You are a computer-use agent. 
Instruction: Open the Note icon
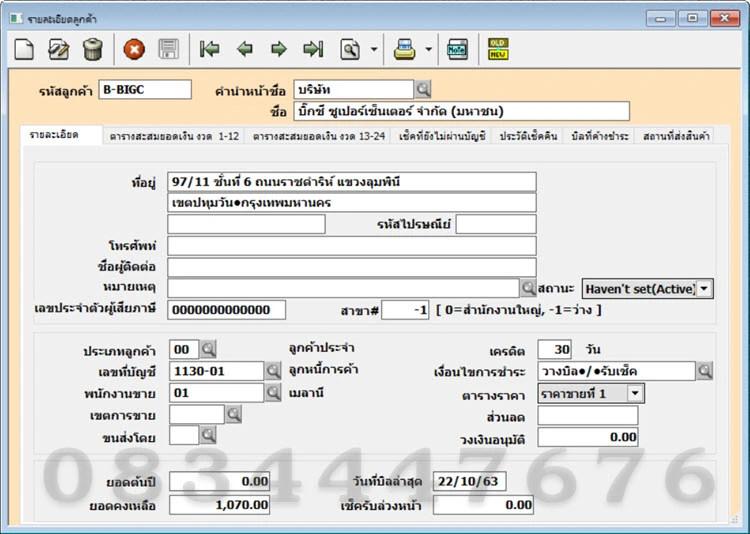457,49
